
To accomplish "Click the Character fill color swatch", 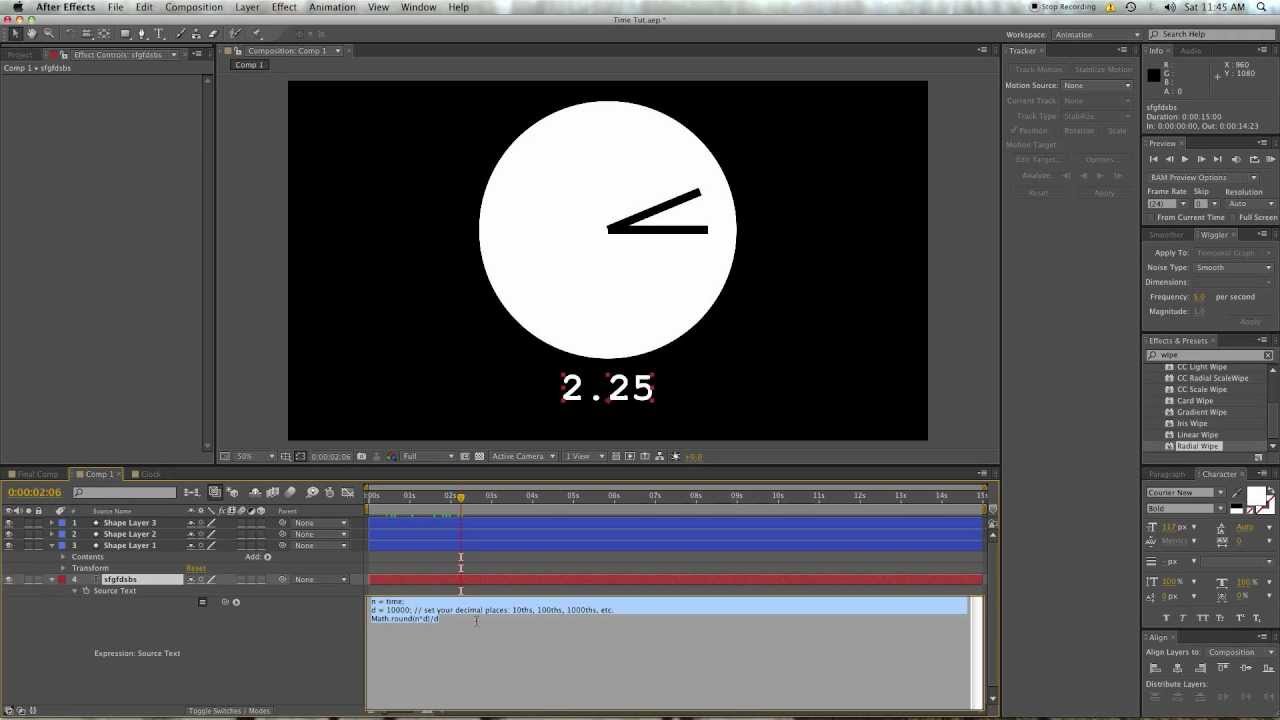I will (1256, 496).
